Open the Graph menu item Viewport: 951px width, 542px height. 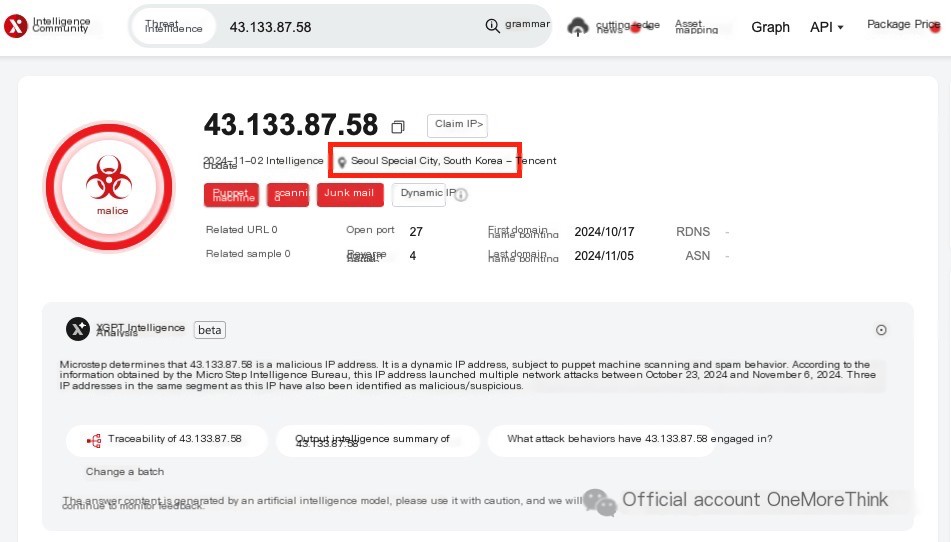click(770, 27)
